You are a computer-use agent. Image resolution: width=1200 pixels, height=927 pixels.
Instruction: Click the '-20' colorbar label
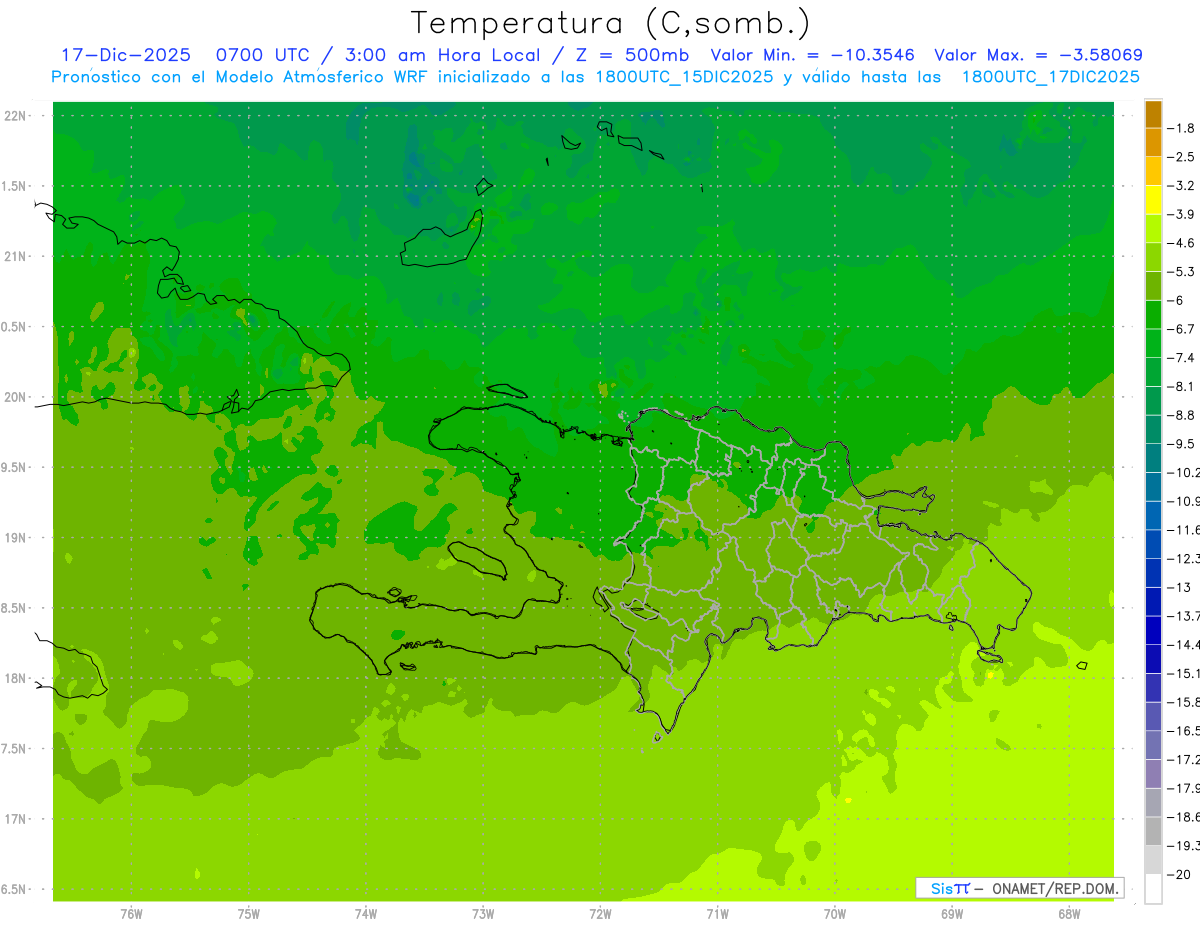[1179, 874]
